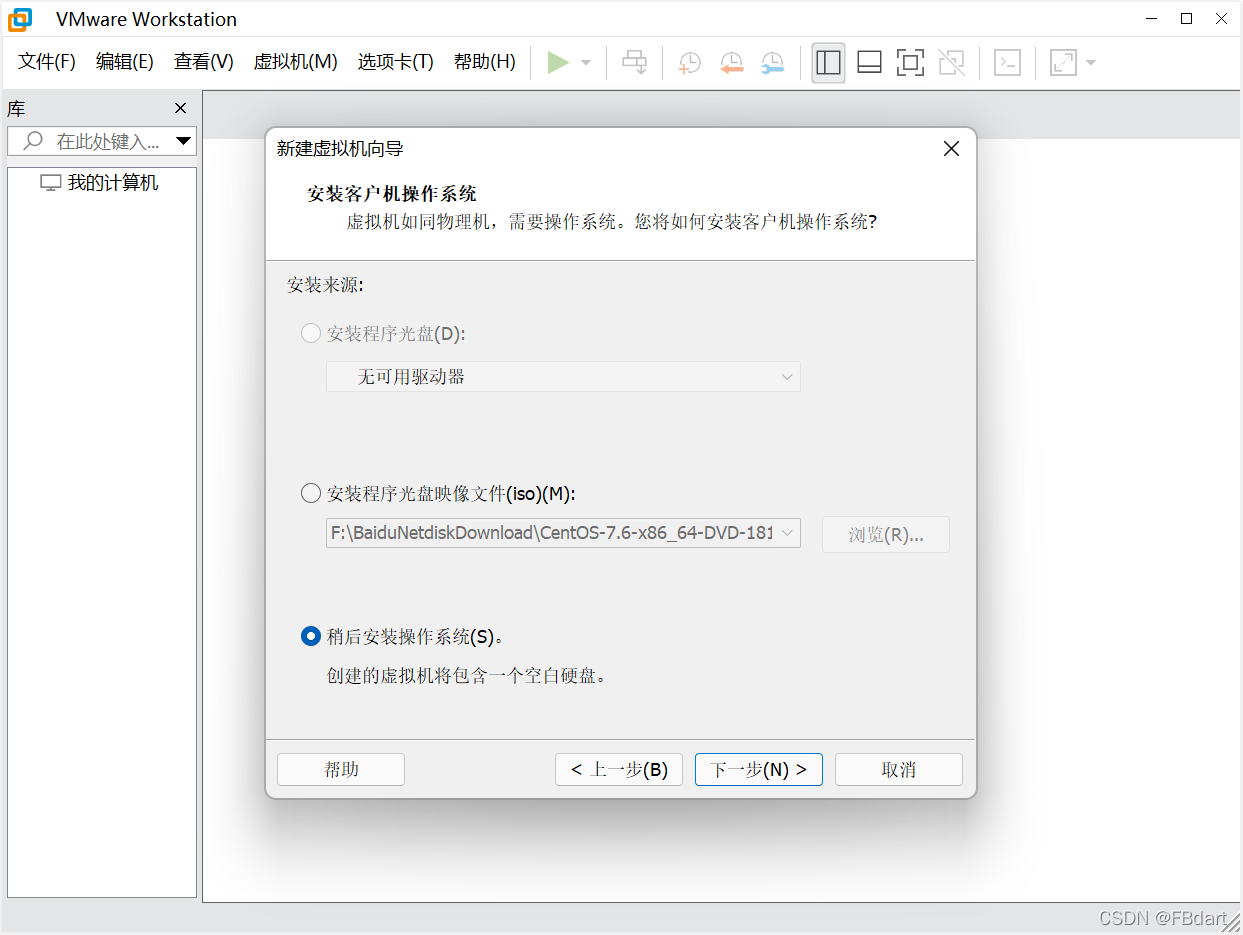Screen dimensions: 1243x935
Task: Click the 安装客户机操作系统 heading
Action: (392, 194)
